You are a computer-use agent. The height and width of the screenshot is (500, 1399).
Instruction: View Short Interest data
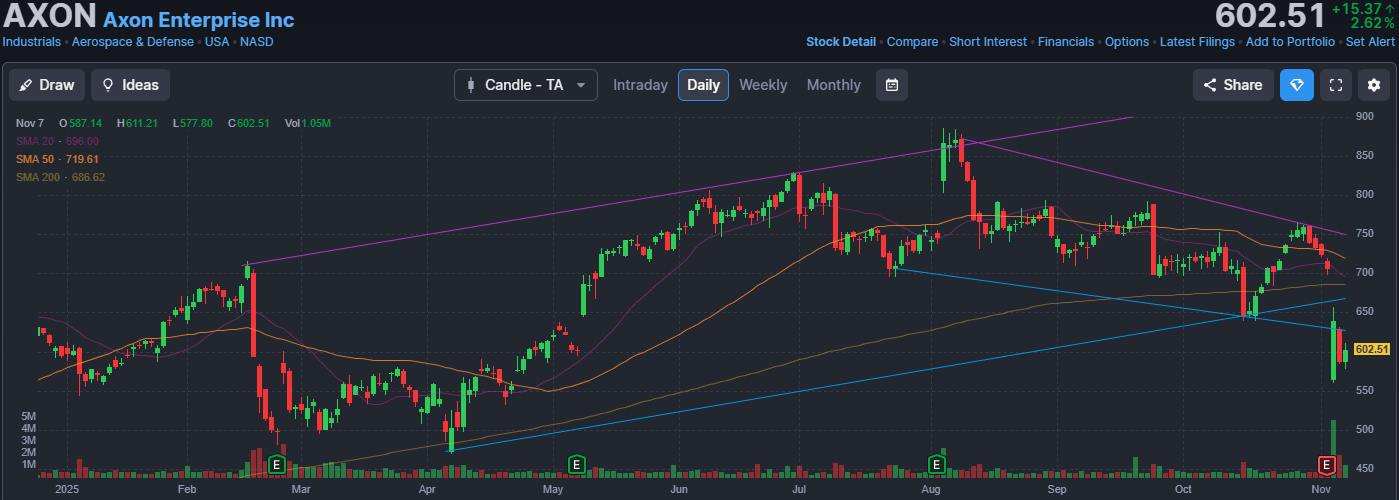click(x=988, y=42)
